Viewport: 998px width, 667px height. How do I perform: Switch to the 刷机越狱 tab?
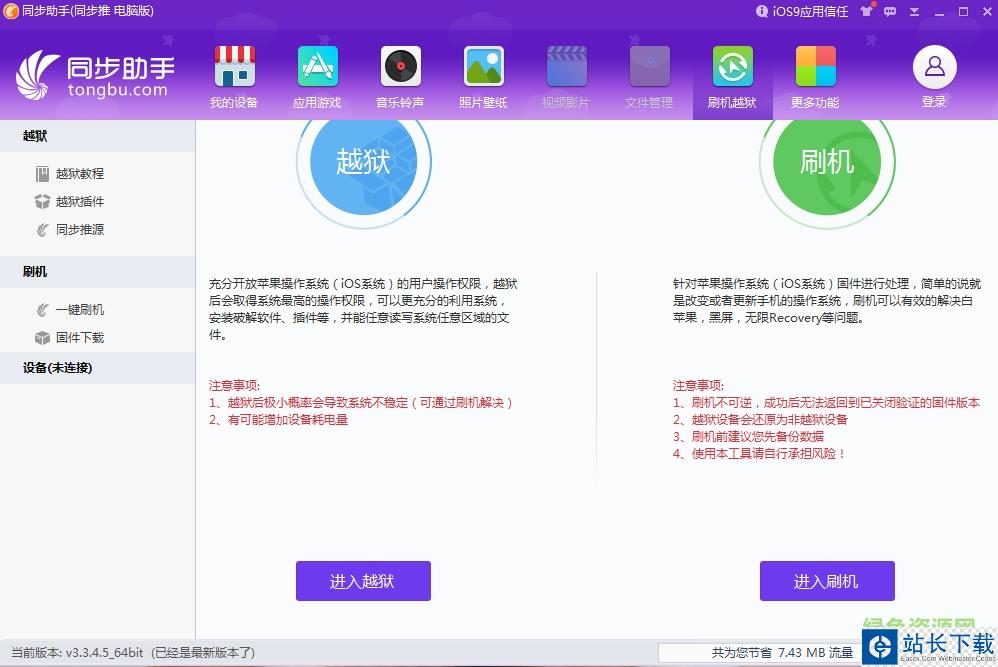point(732,77)
